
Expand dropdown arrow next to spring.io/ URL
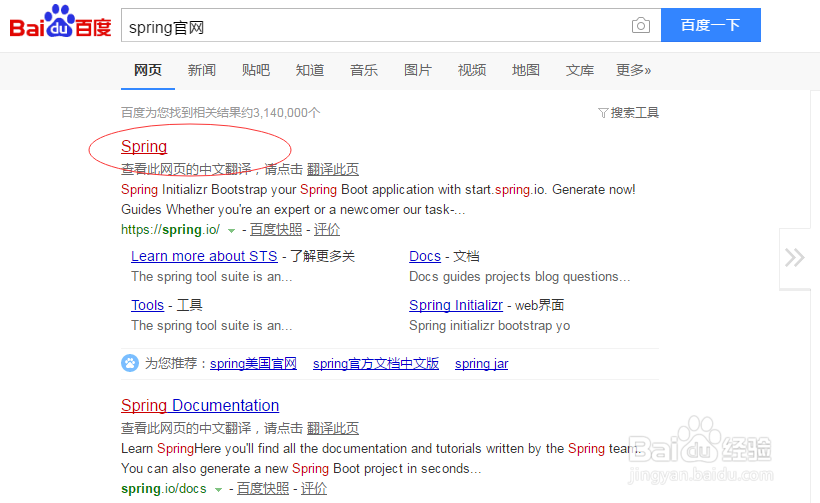(231, 231)
